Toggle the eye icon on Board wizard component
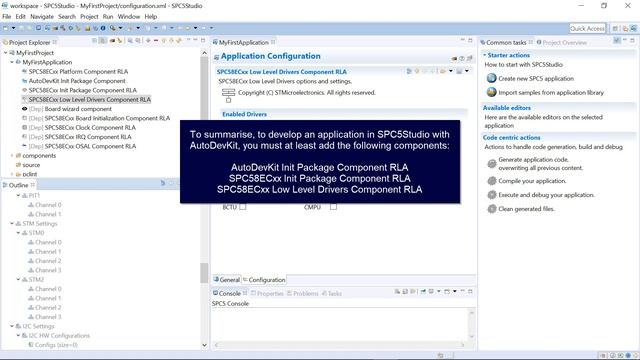The height and width of the screenshot is (360, 640). tap(24, 109)
